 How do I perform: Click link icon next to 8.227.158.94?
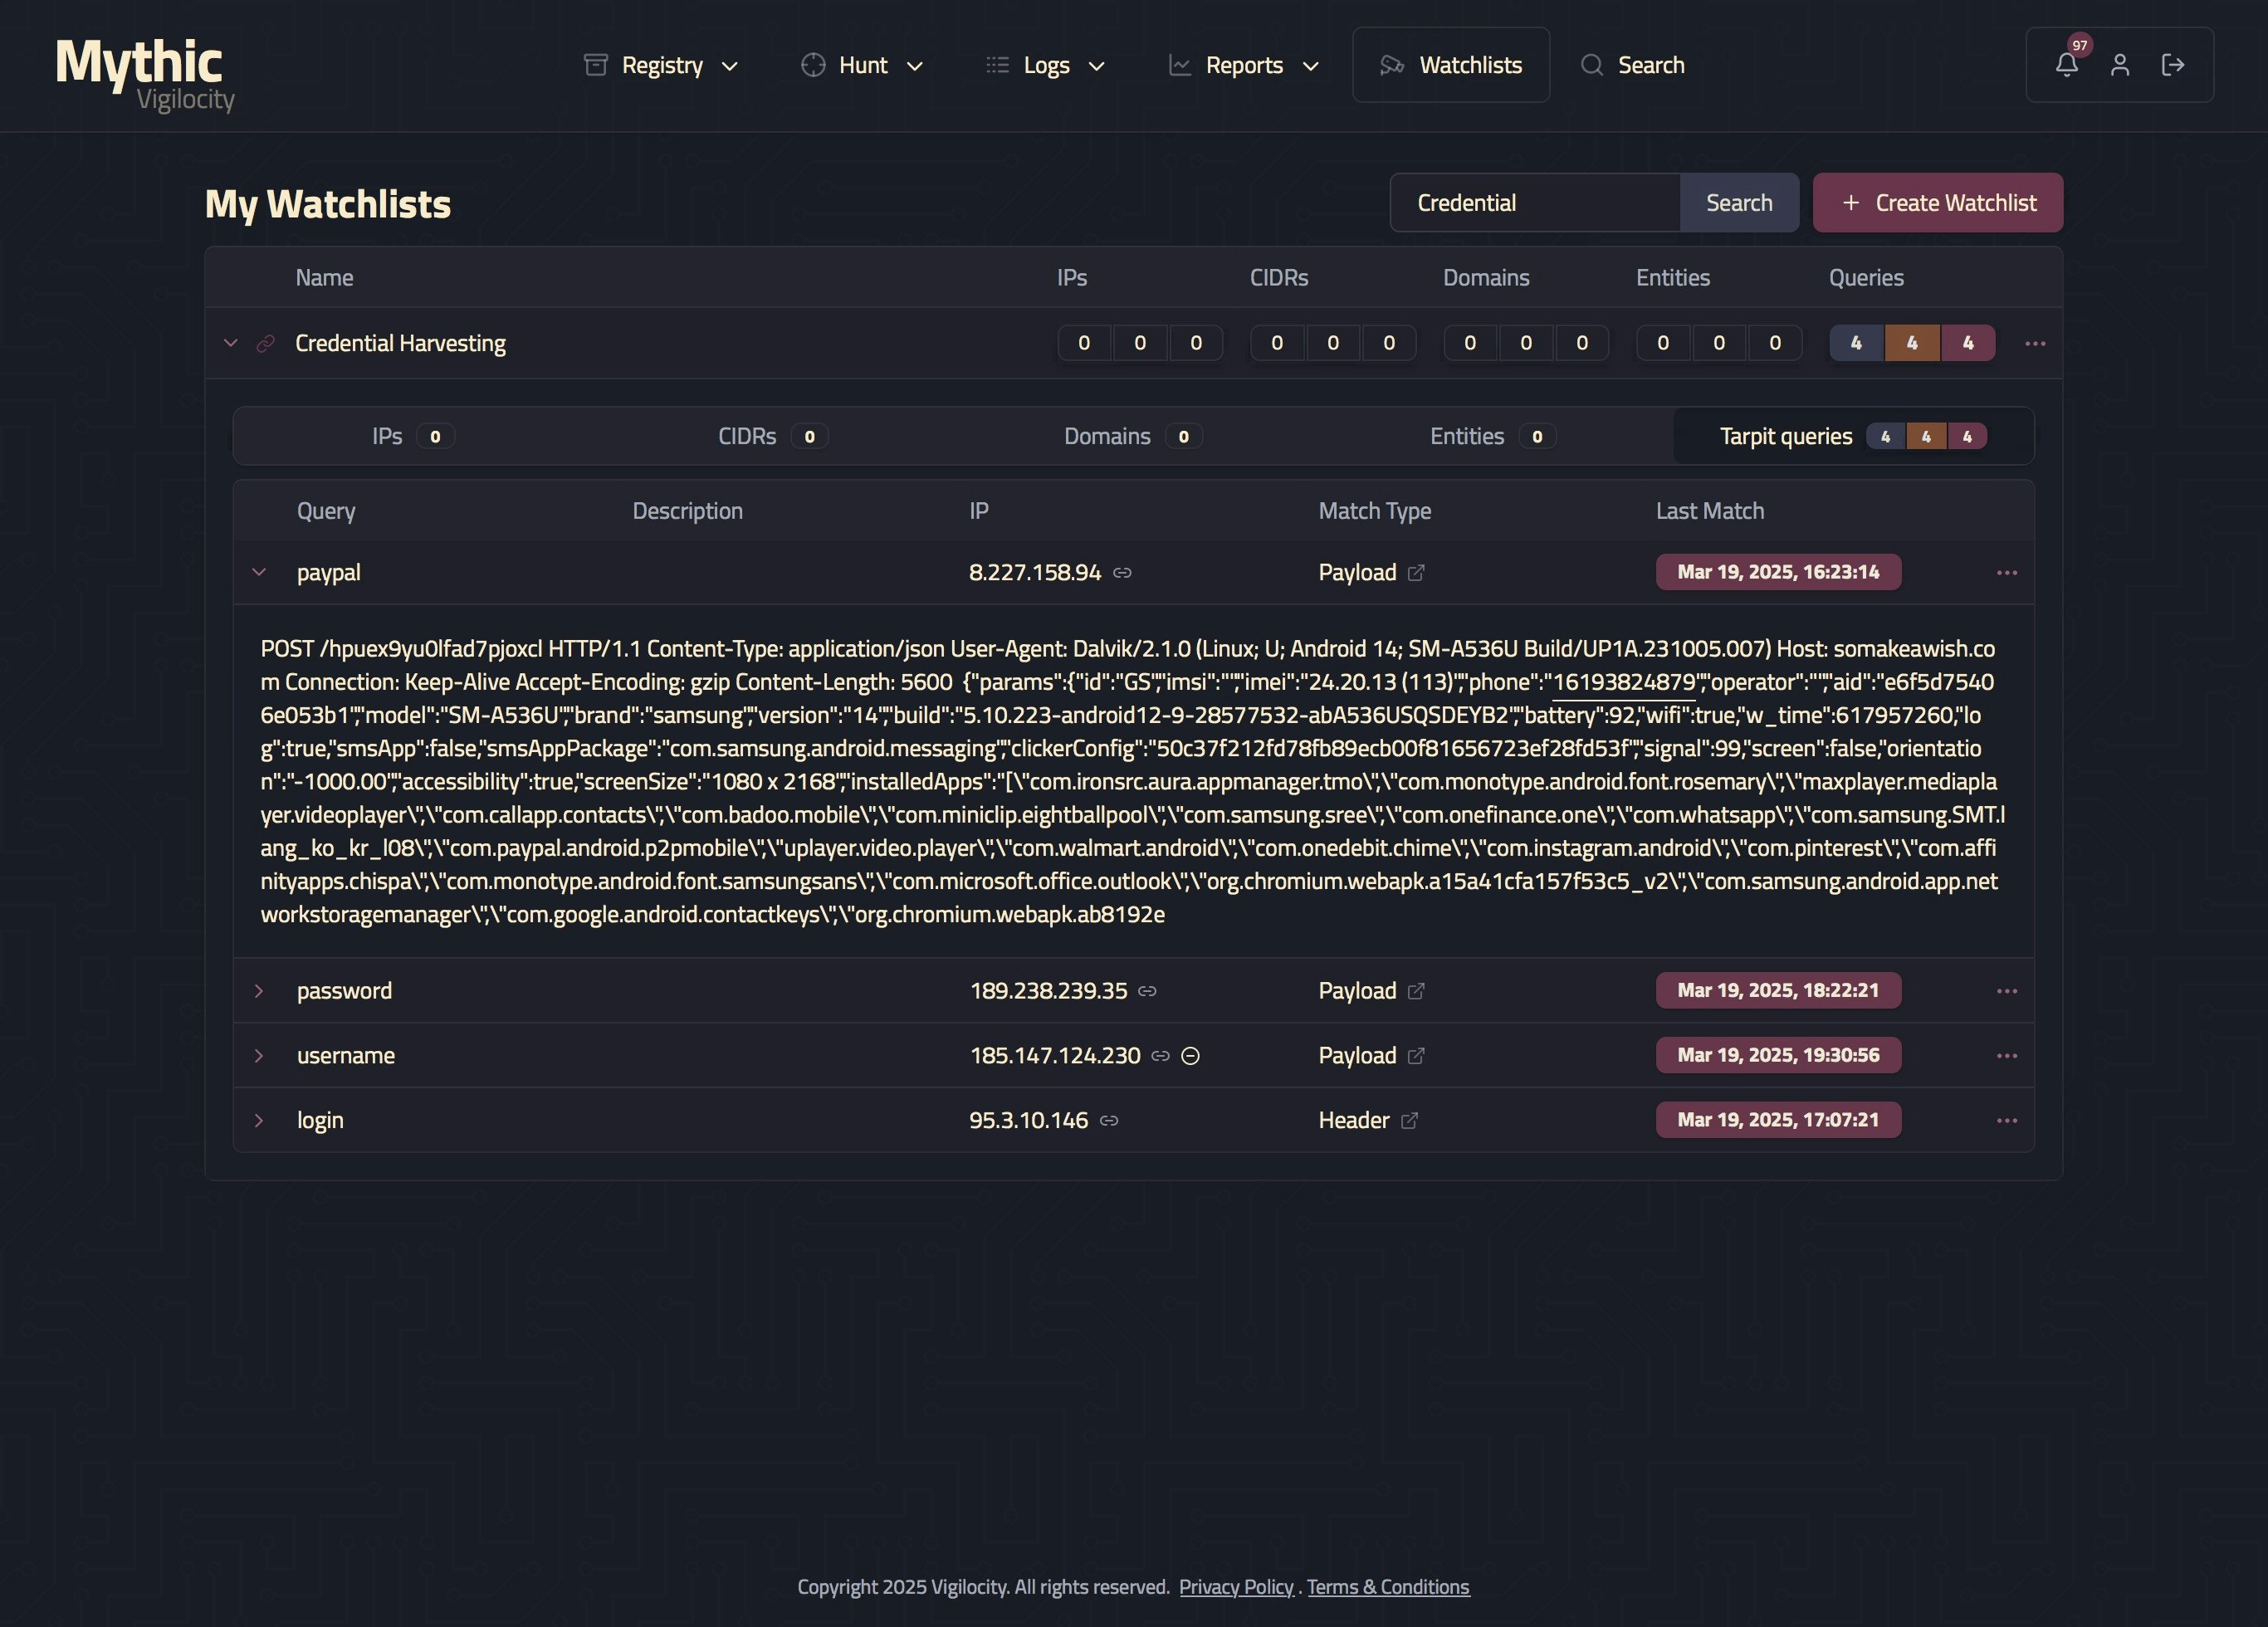click(1122, 573)
